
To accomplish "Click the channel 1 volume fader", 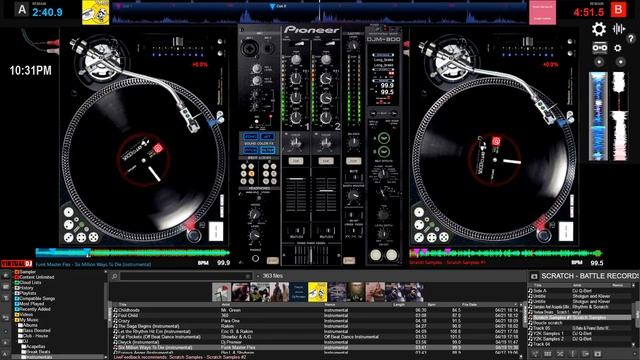I will 296,180.
